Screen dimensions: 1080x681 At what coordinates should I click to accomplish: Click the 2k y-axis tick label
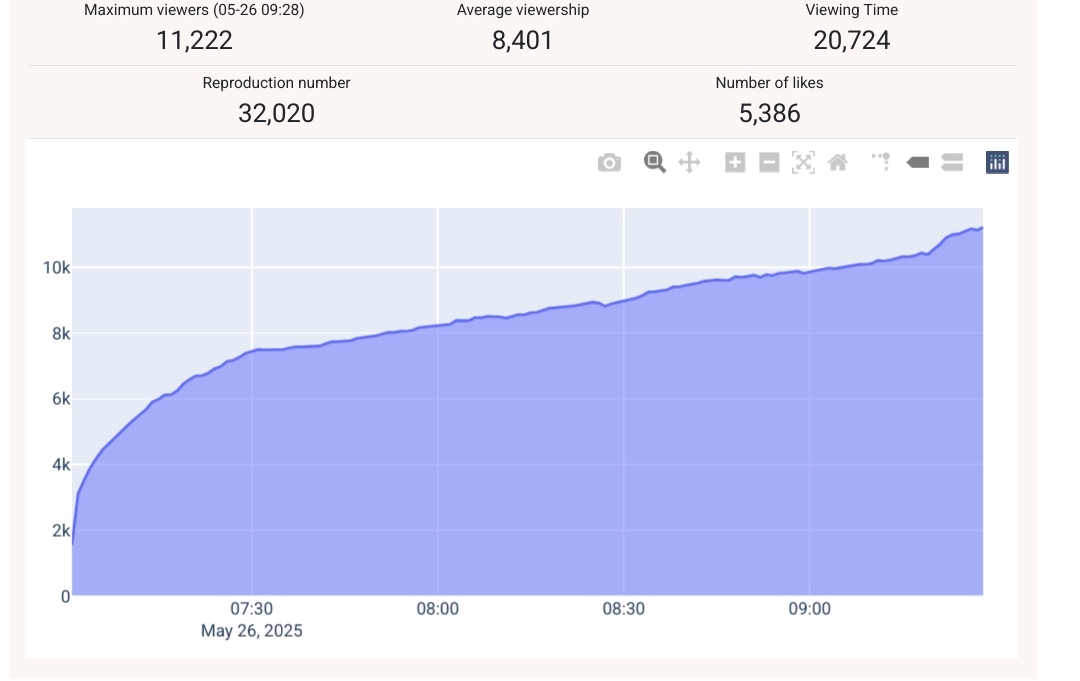(x=61, y=531)
